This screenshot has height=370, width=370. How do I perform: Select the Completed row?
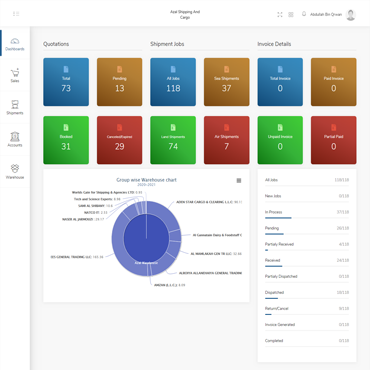tap(307, 341)
